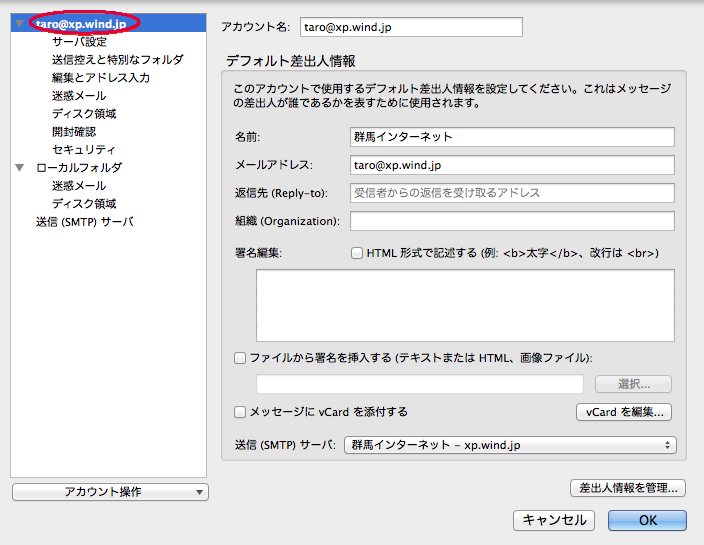Open セキュリティ settings page
704x545 pixels.
[x=84, y=149]
